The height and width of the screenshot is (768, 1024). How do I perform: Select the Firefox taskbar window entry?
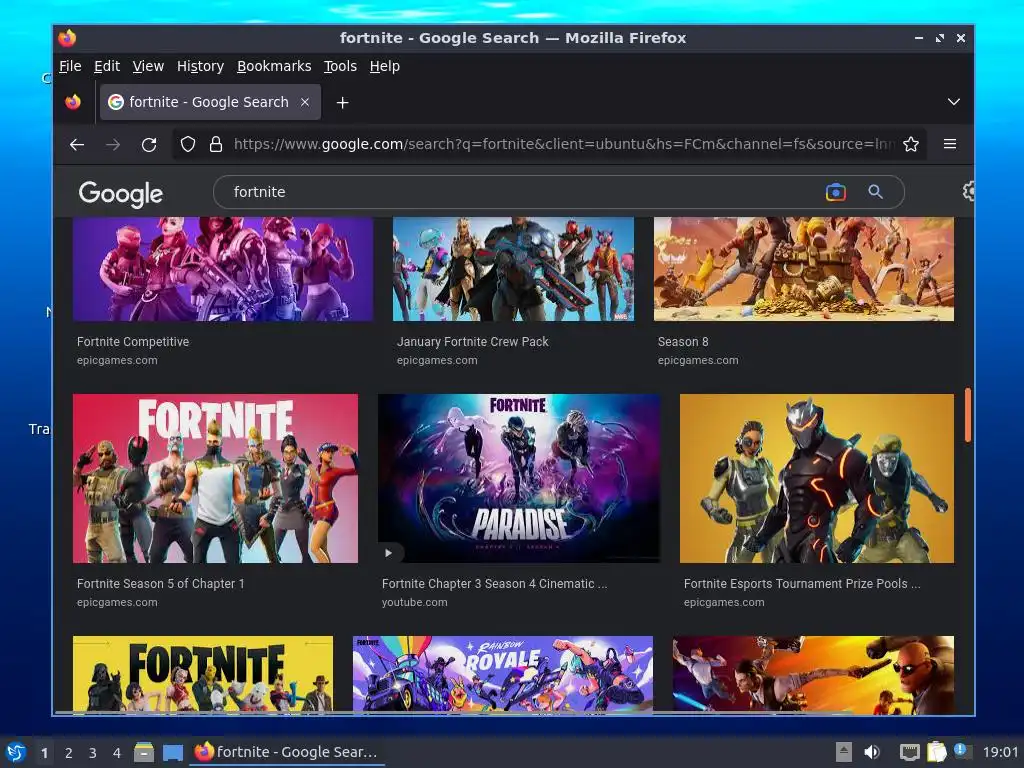coord(287,752)
